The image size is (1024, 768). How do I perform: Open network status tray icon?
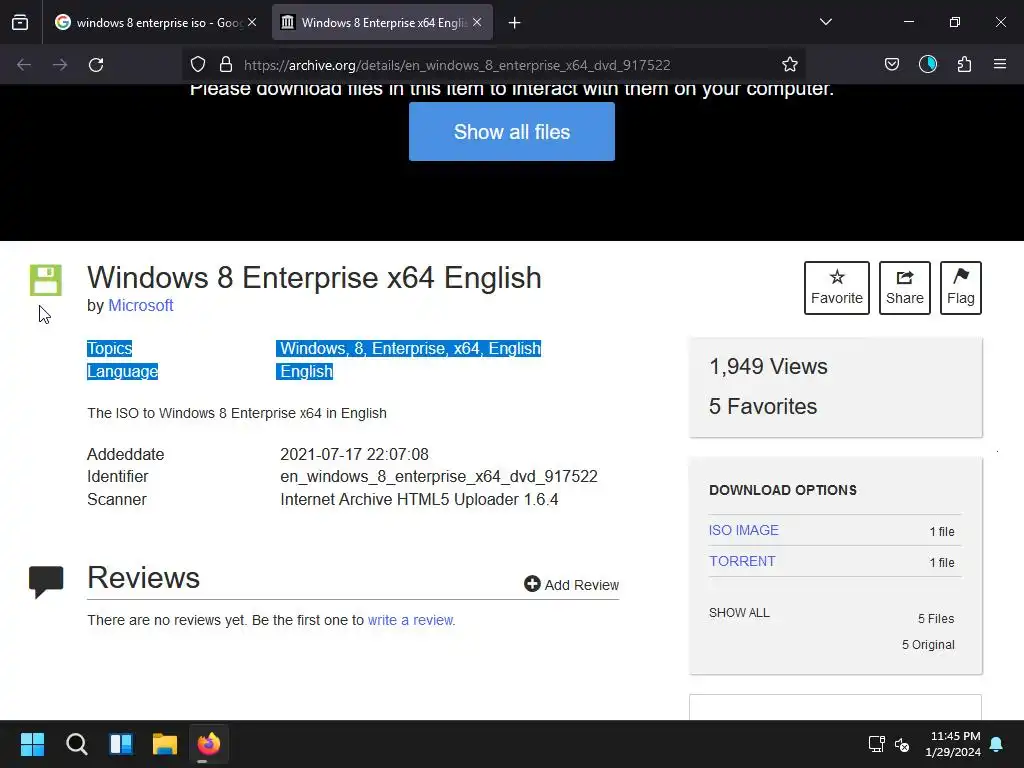click(x=876, y=744)
